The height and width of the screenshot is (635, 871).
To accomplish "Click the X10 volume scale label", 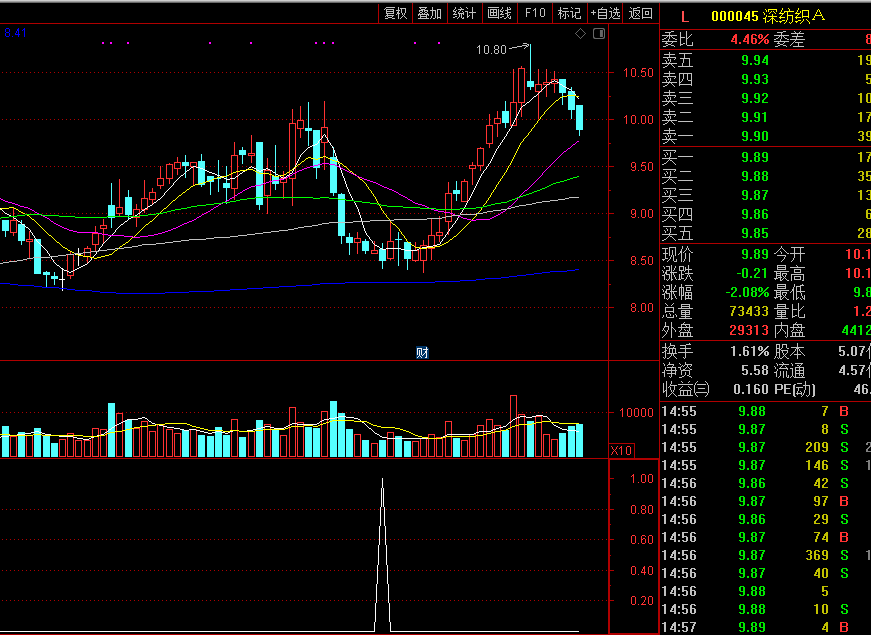I will coord(621,451).
